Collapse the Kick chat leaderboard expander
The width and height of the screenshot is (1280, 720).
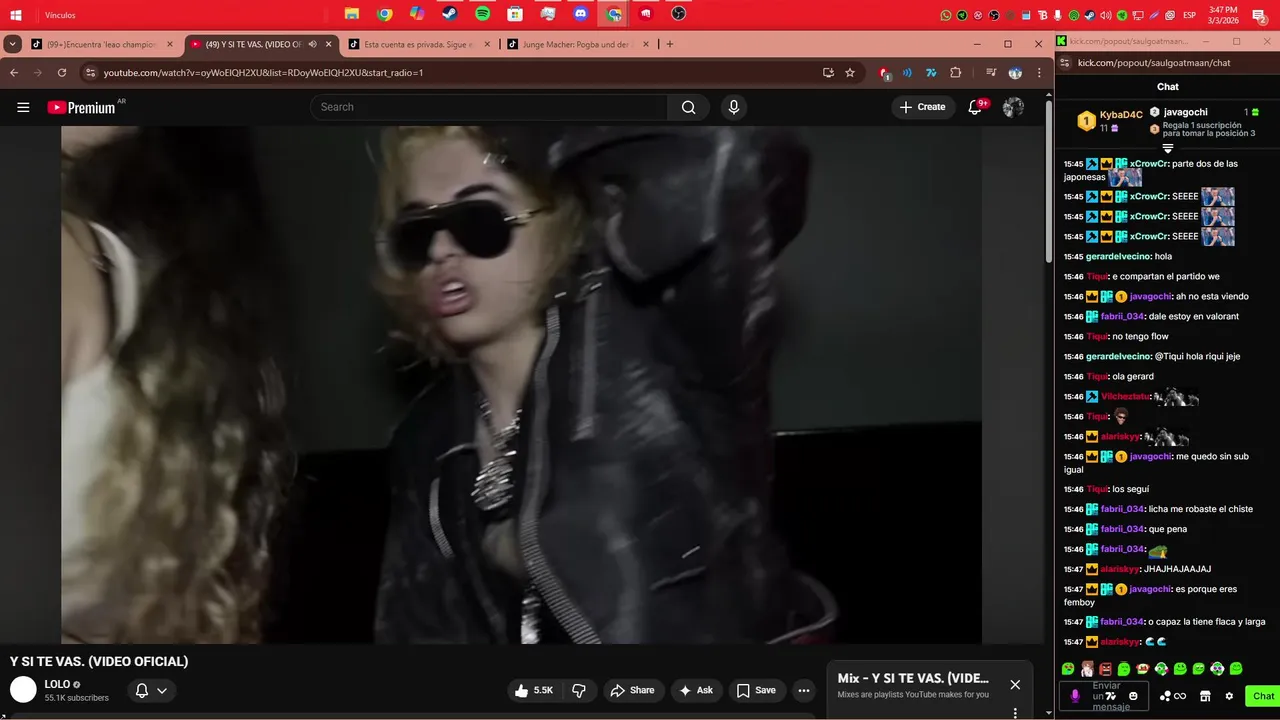pyautogui.click(x=1167, y=149)
